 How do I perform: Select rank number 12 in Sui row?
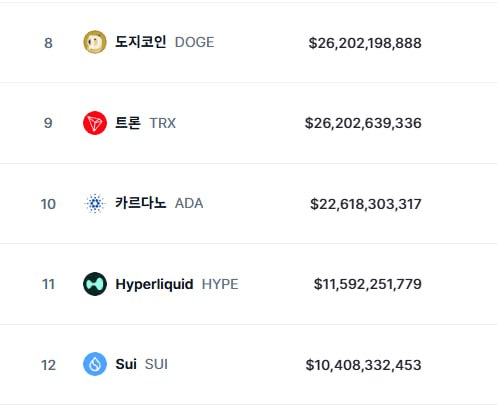tap(48, 365)
